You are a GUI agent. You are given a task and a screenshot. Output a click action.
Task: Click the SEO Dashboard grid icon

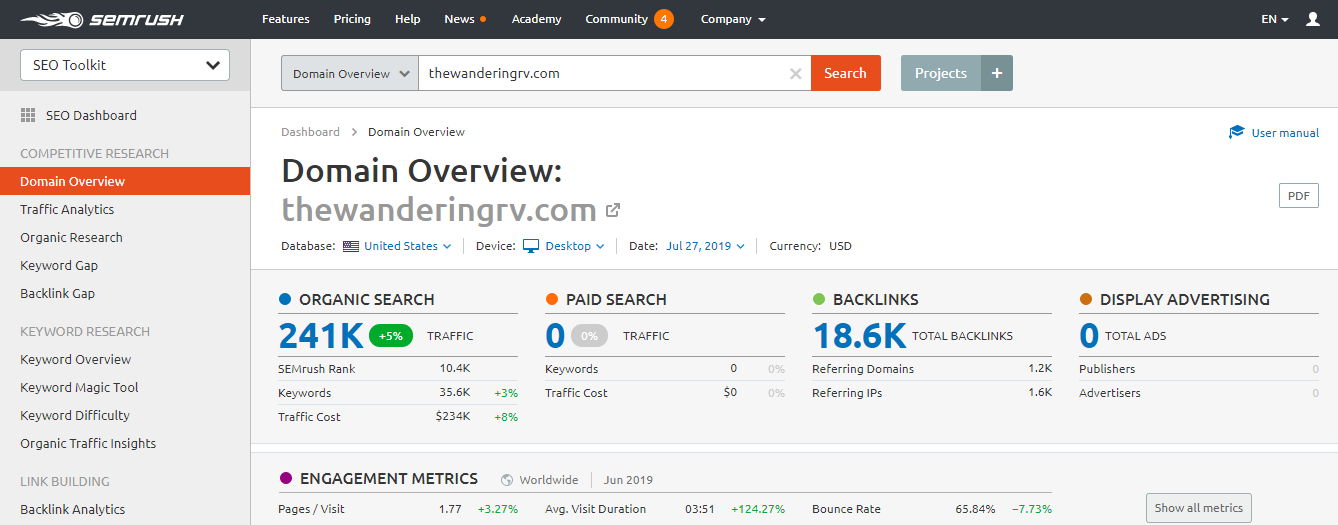[x=28, y=115]
